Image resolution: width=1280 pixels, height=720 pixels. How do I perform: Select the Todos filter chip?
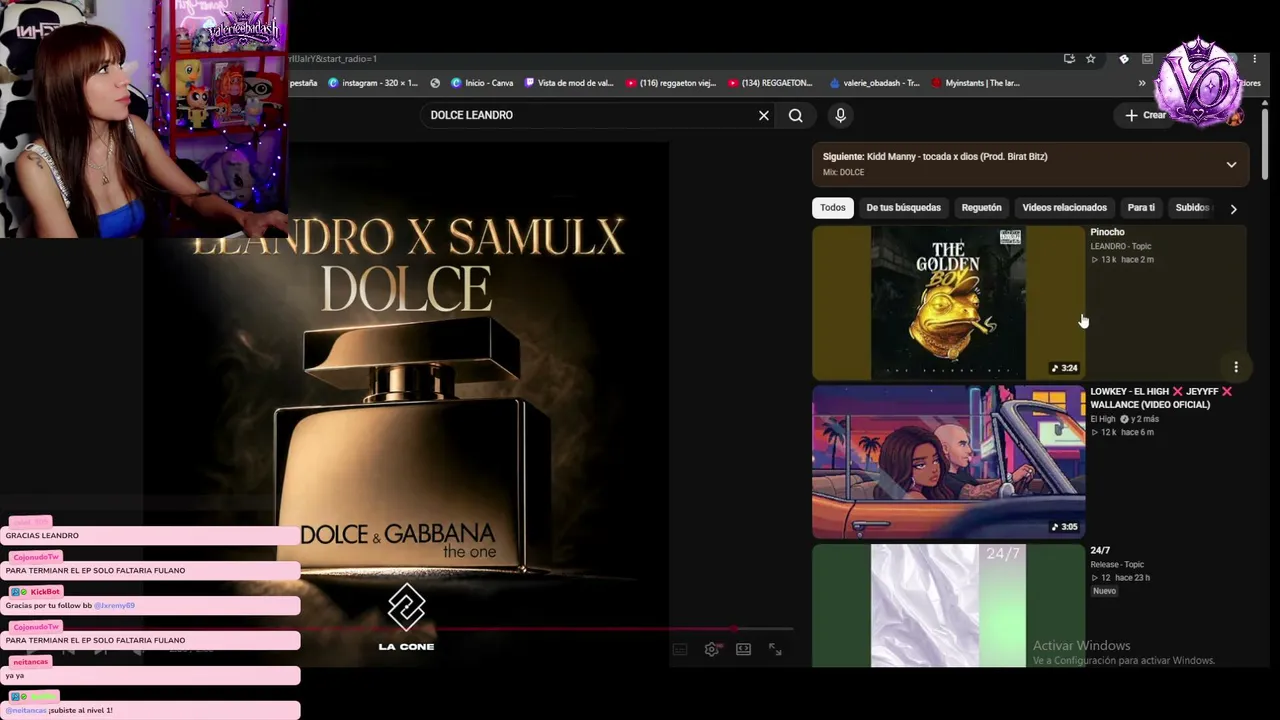click(833, 208)
